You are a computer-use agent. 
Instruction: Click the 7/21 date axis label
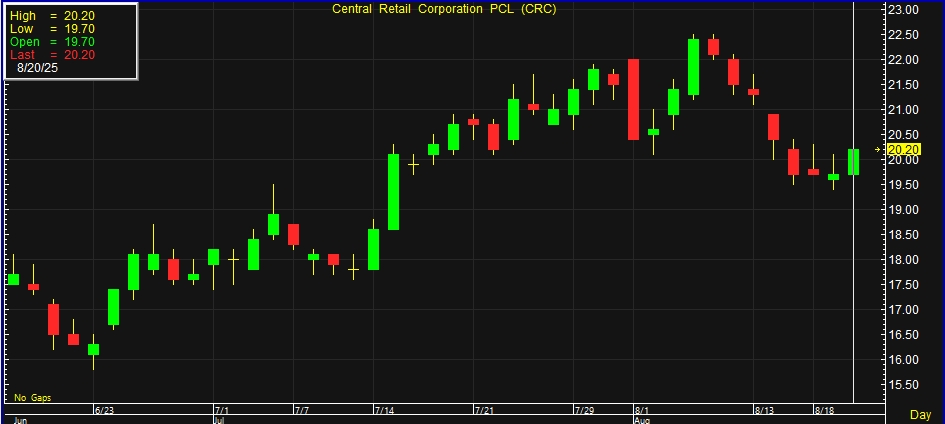[x=485, y=410]
